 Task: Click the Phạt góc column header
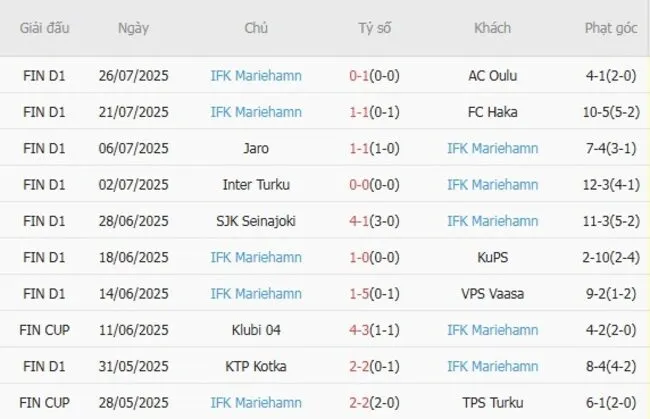[611, 28]
